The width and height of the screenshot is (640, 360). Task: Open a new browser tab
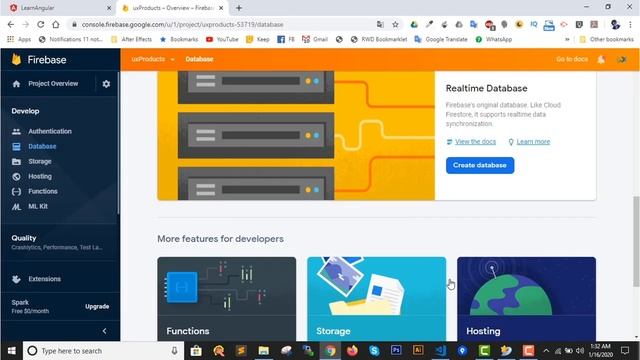pos(239,8)
